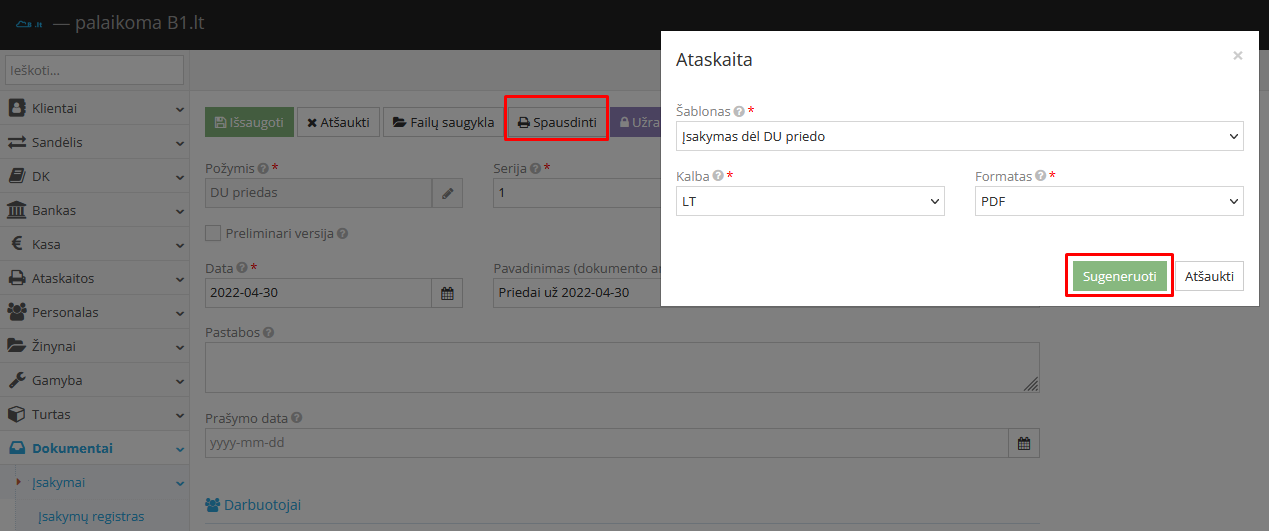Click help icon next to Serija label
Image resolution: width=1269 pixels, height=531 pixels.
(536, 169)
